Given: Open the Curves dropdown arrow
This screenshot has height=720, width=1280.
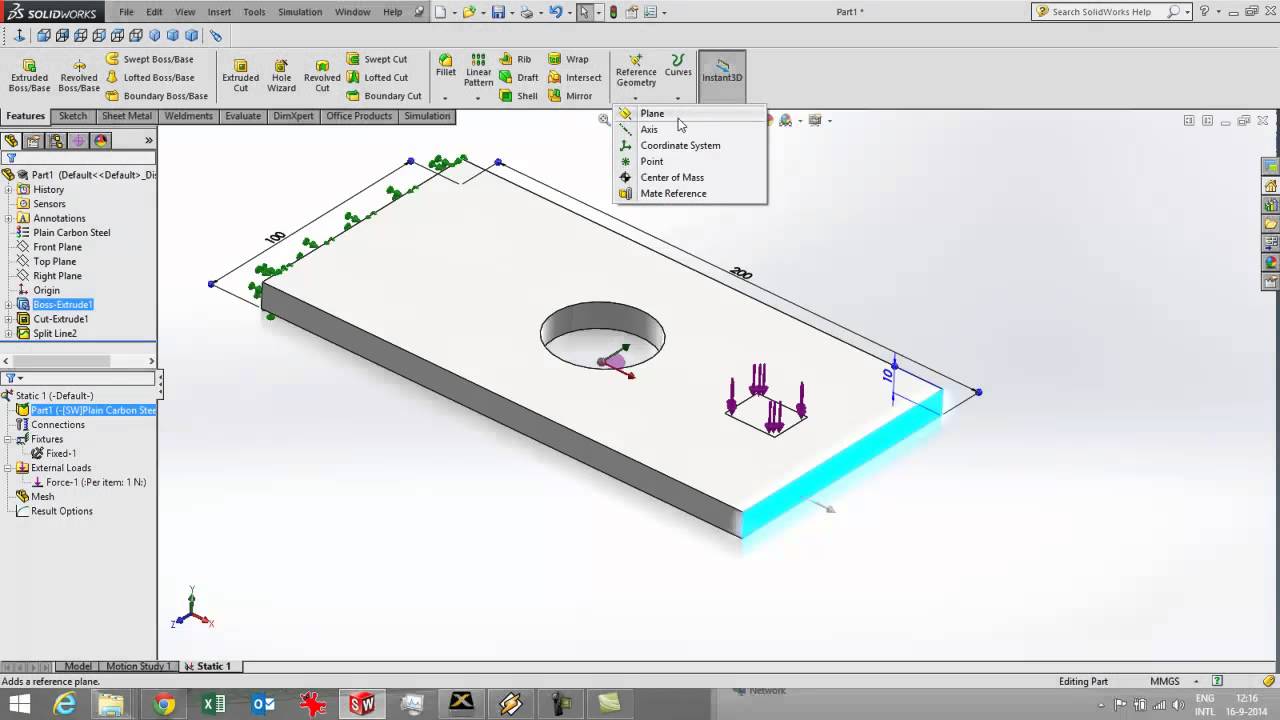Looking at the screenshot, I should click(678, 98).
